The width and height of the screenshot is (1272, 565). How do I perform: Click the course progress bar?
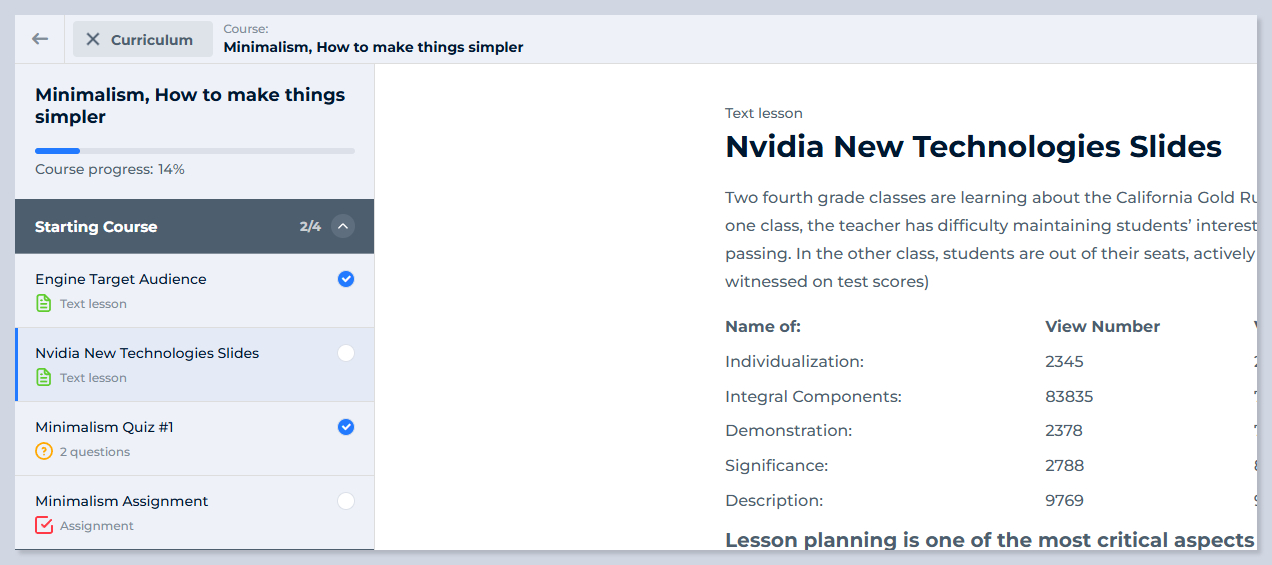pos(195,151)
